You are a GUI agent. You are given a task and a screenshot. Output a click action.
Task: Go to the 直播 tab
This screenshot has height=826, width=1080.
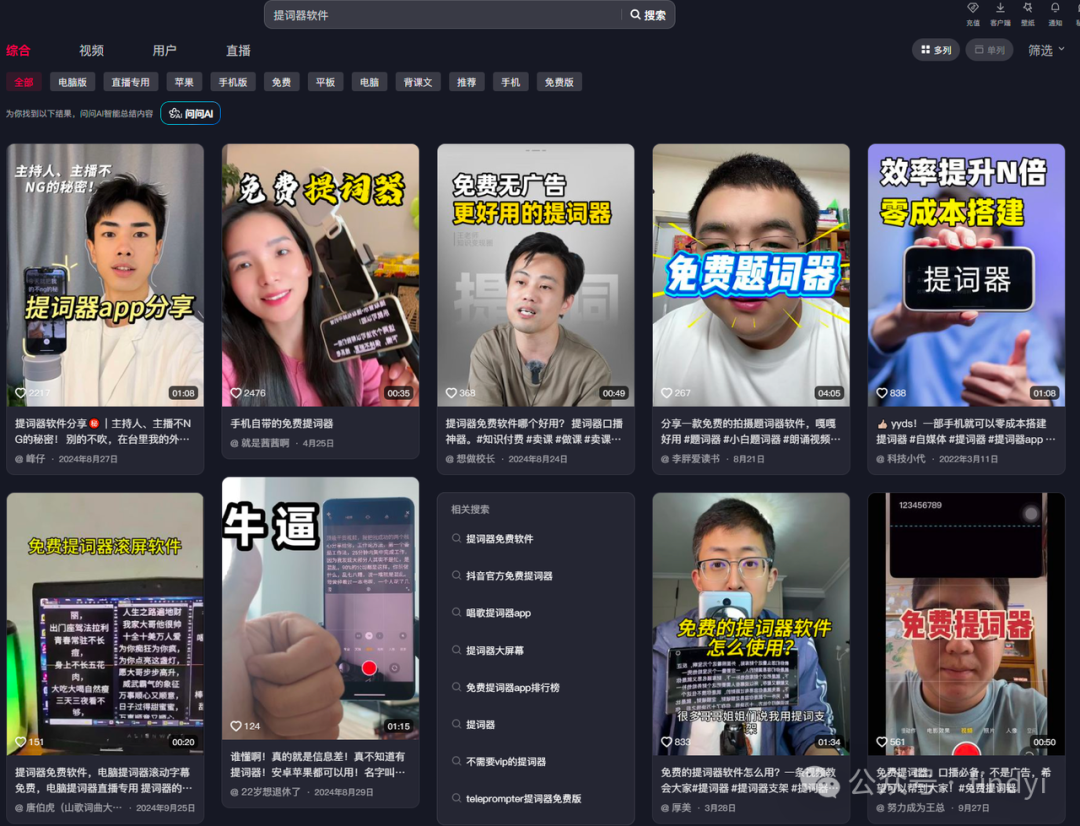(238, 50)
